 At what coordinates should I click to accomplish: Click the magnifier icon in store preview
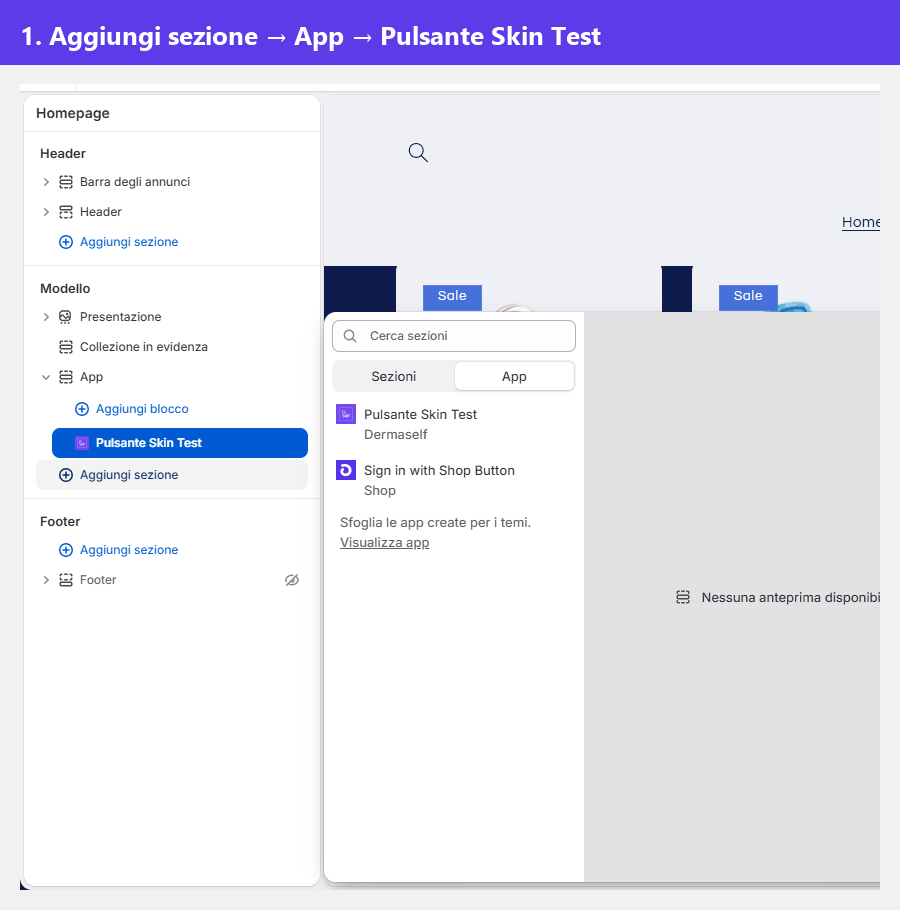(x=418, y=153)
